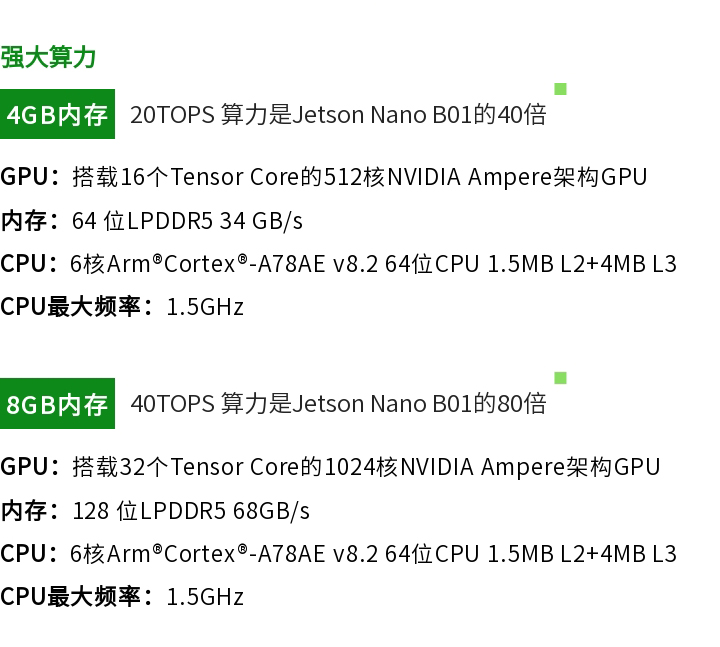Click the 1024核NVIDIA Ampere GPU line
The width and height of the screenshot is (720, 647).
click(x=330, y=467)
